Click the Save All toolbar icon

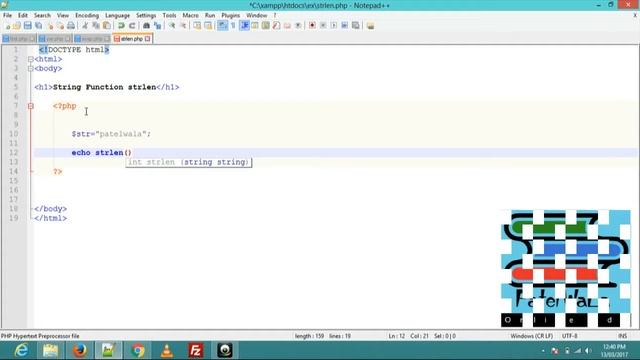(38, 26)
